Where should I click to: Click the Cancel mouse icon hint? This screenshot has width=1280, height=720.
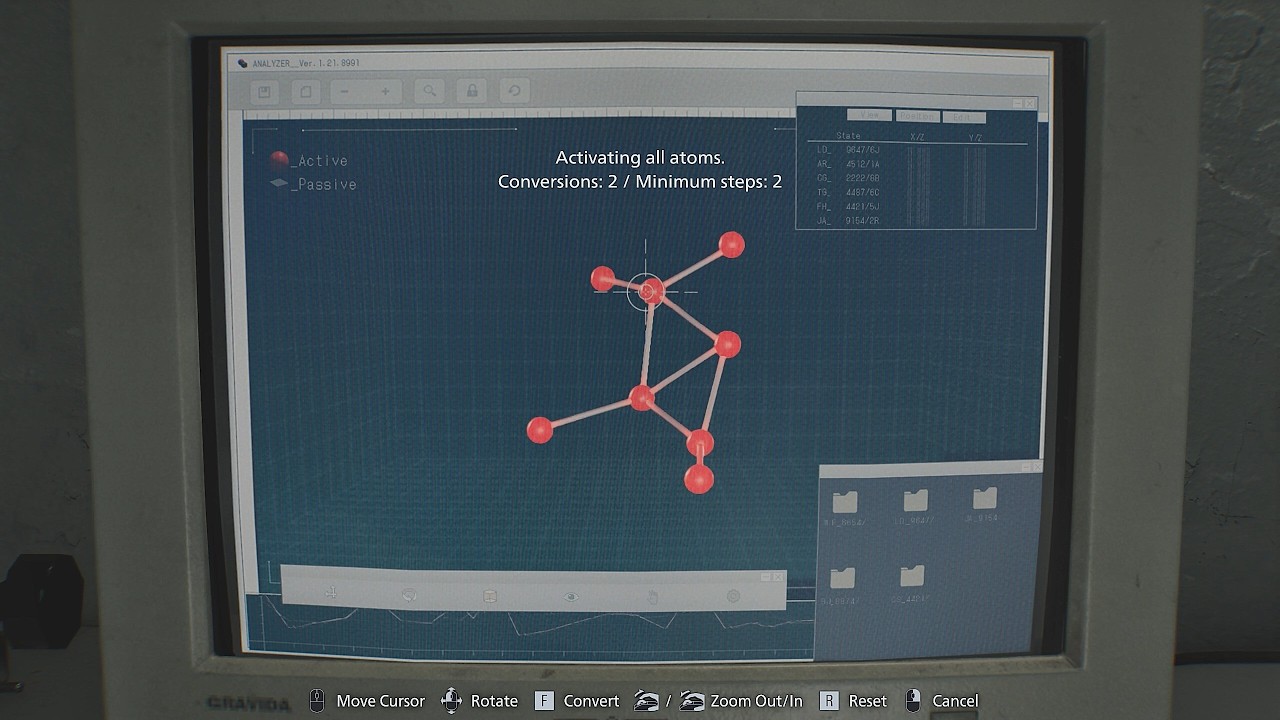coord(913,701)
